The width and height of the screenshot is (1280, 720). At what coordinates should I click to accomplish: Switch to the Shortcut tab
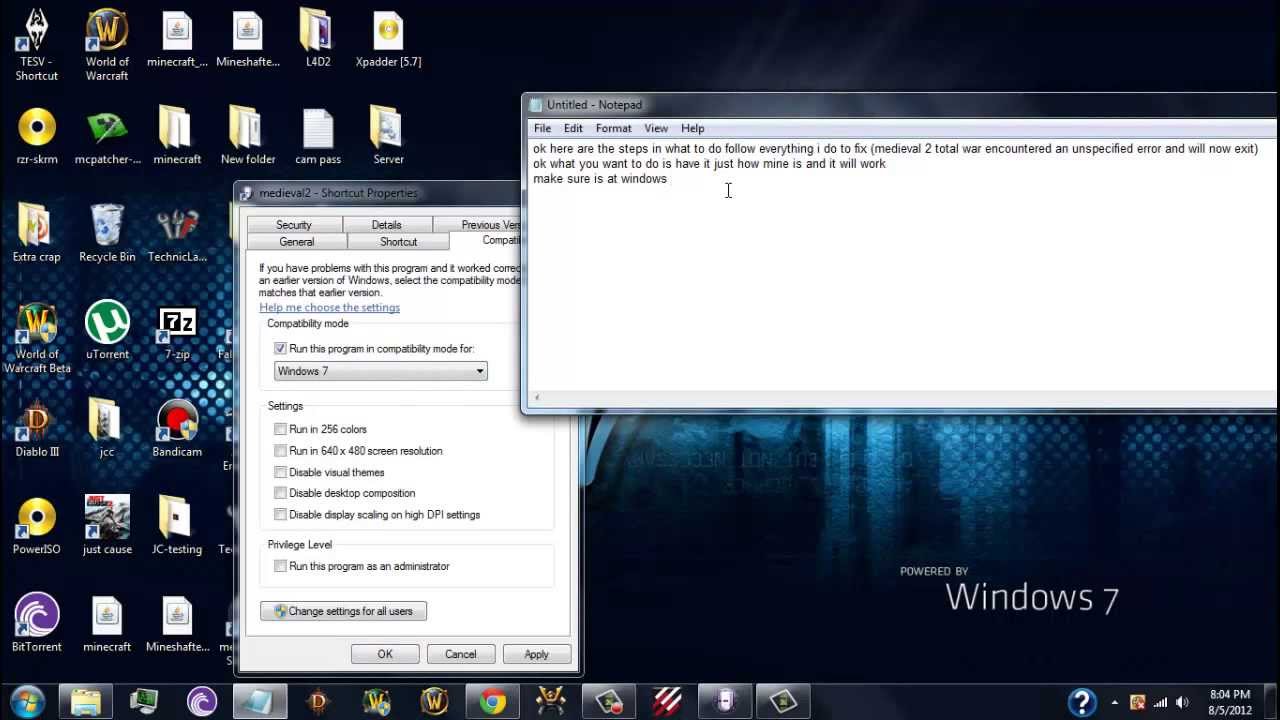point(398,242)
